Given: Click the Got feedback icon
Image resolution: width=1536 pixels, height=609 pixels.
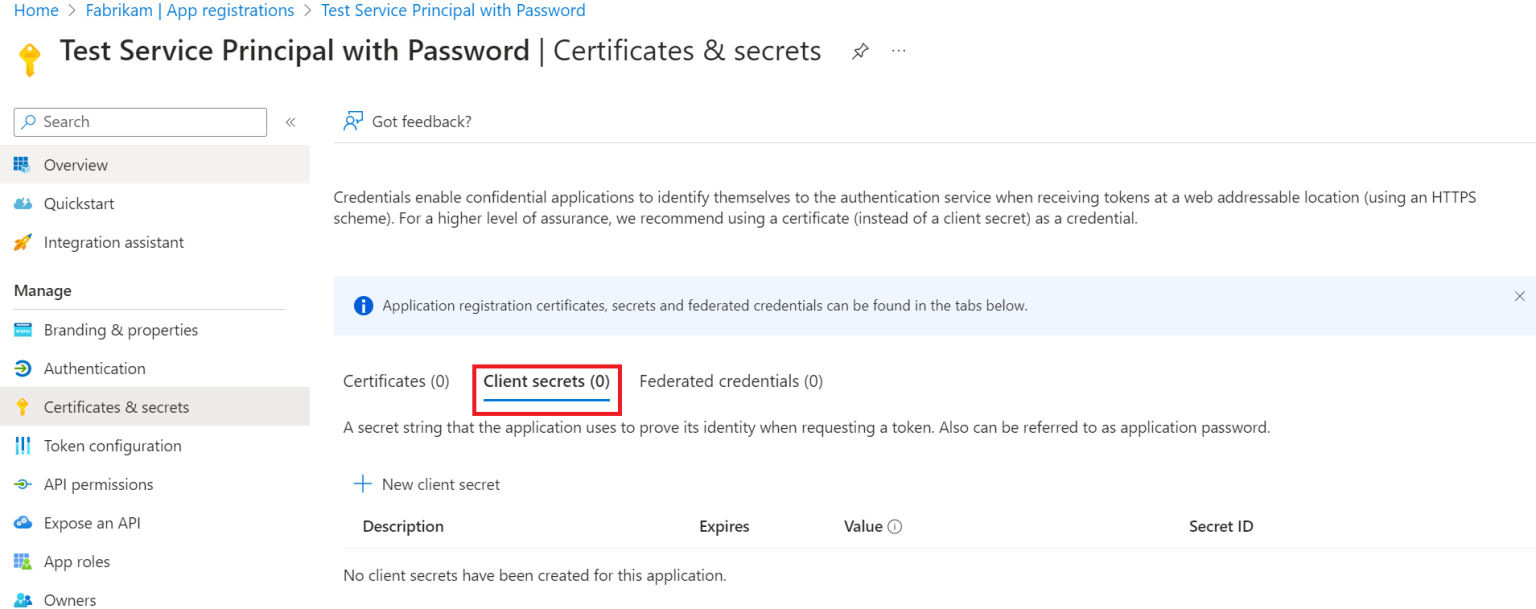Looking at the screenshot, I should (x=353, y=121).
